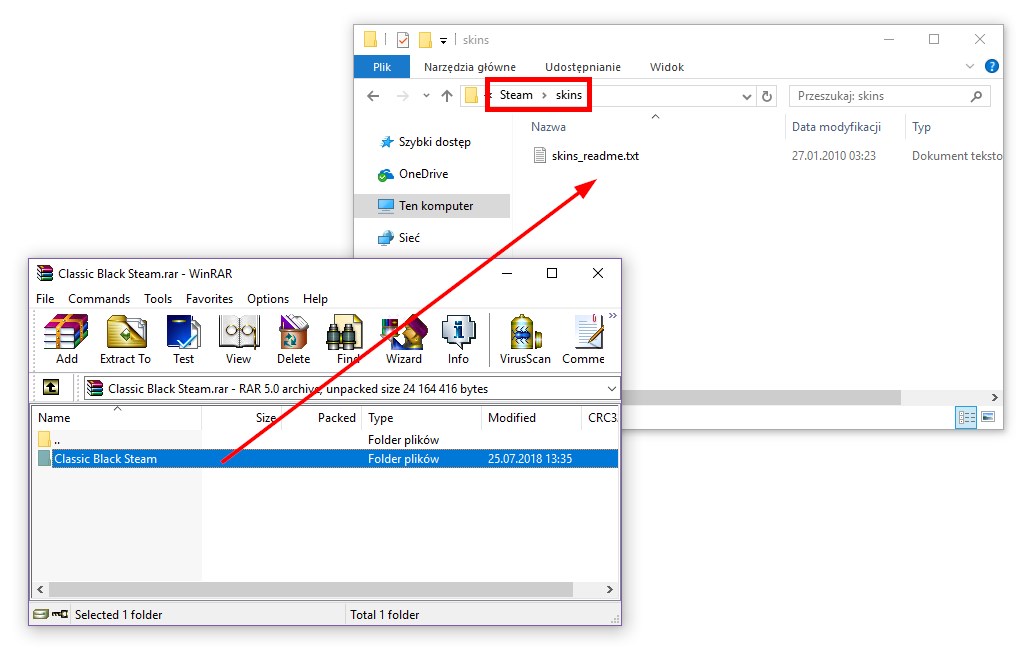Open Udostępnianie ribbon tab
This screenshot has height=658, width=1027.
(x=583, y=67)
